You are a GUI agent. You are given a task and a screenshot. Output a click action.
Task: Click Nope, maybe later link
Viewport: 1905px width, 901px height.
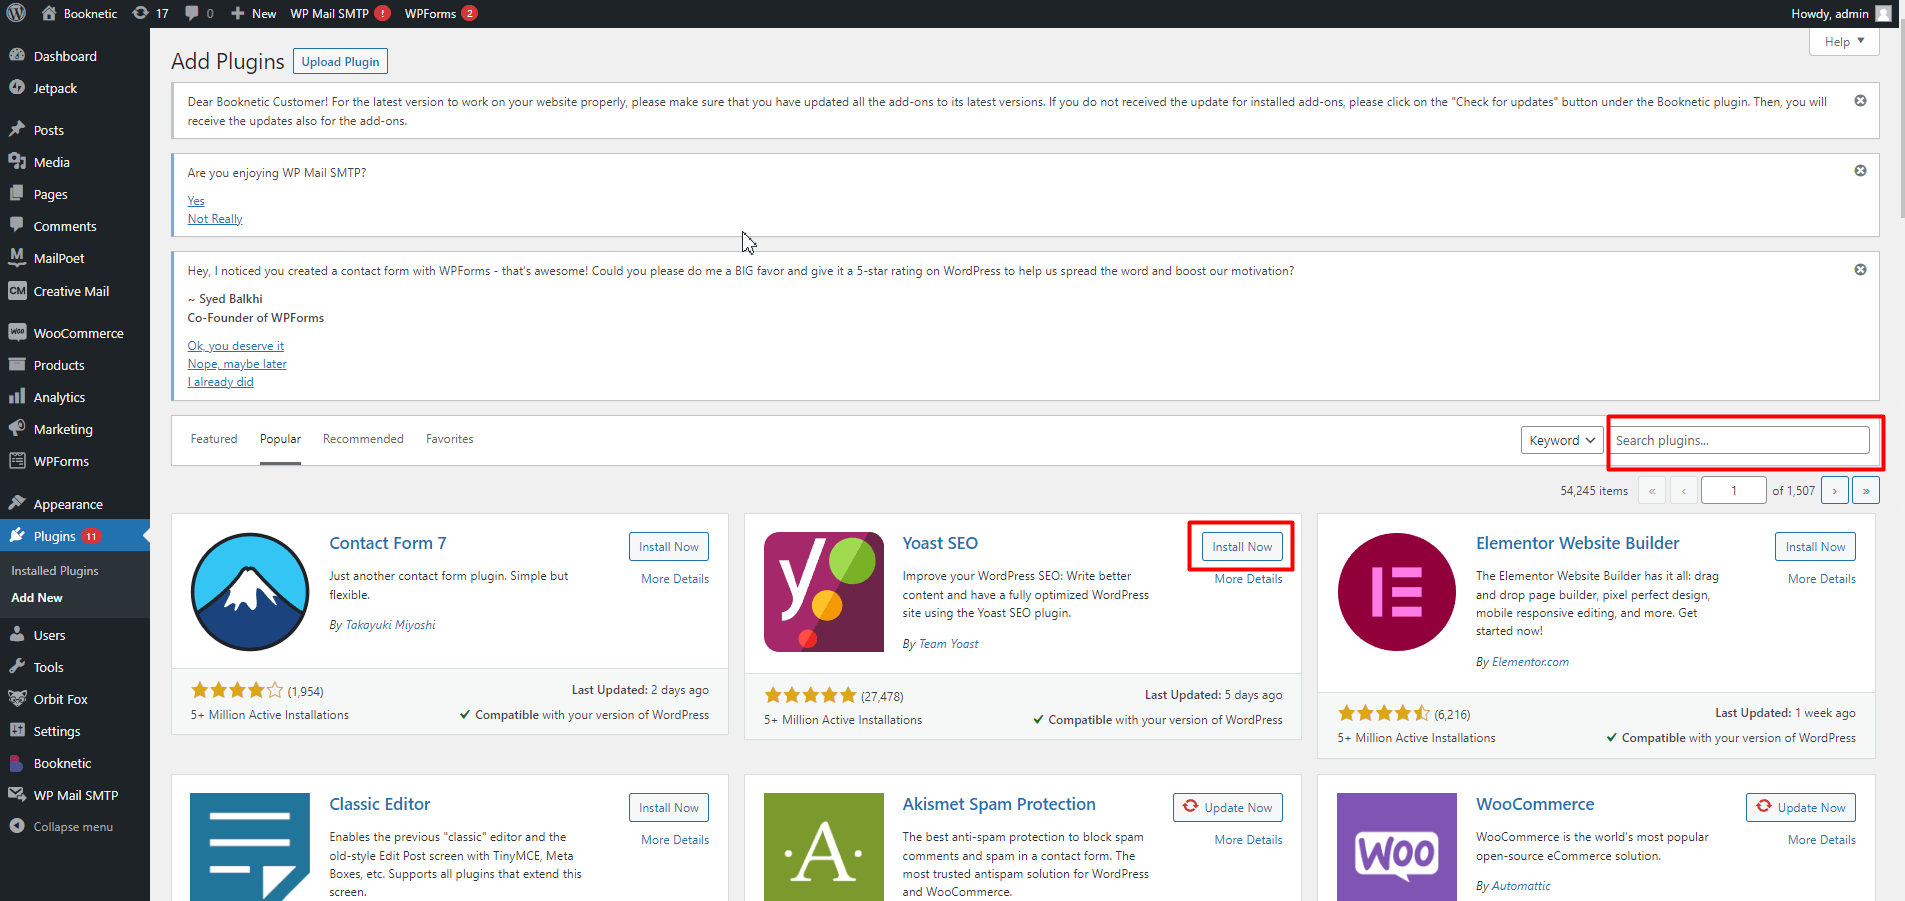[x=237, y=364]
